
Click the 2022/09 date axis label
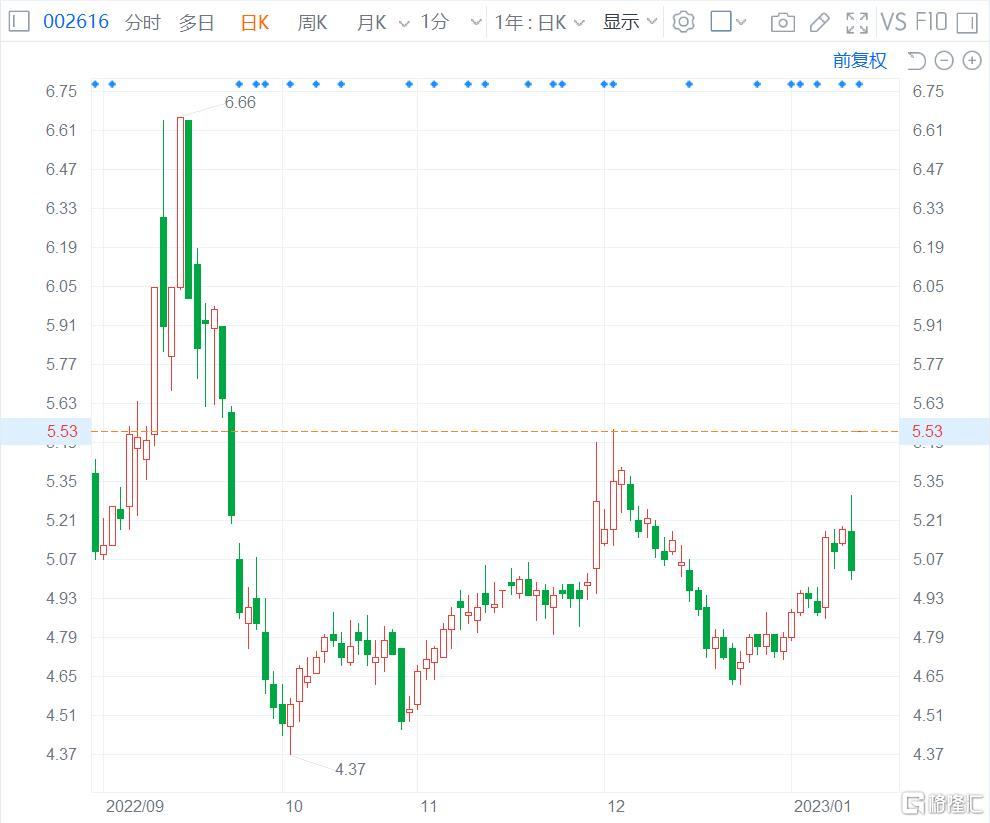[134, 807]
